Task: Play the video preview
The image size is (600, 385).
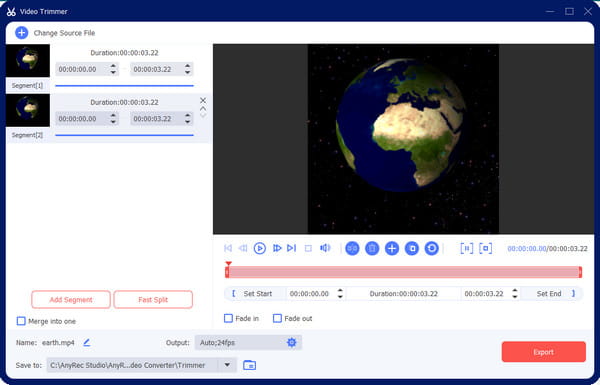Action: [259, 248]
